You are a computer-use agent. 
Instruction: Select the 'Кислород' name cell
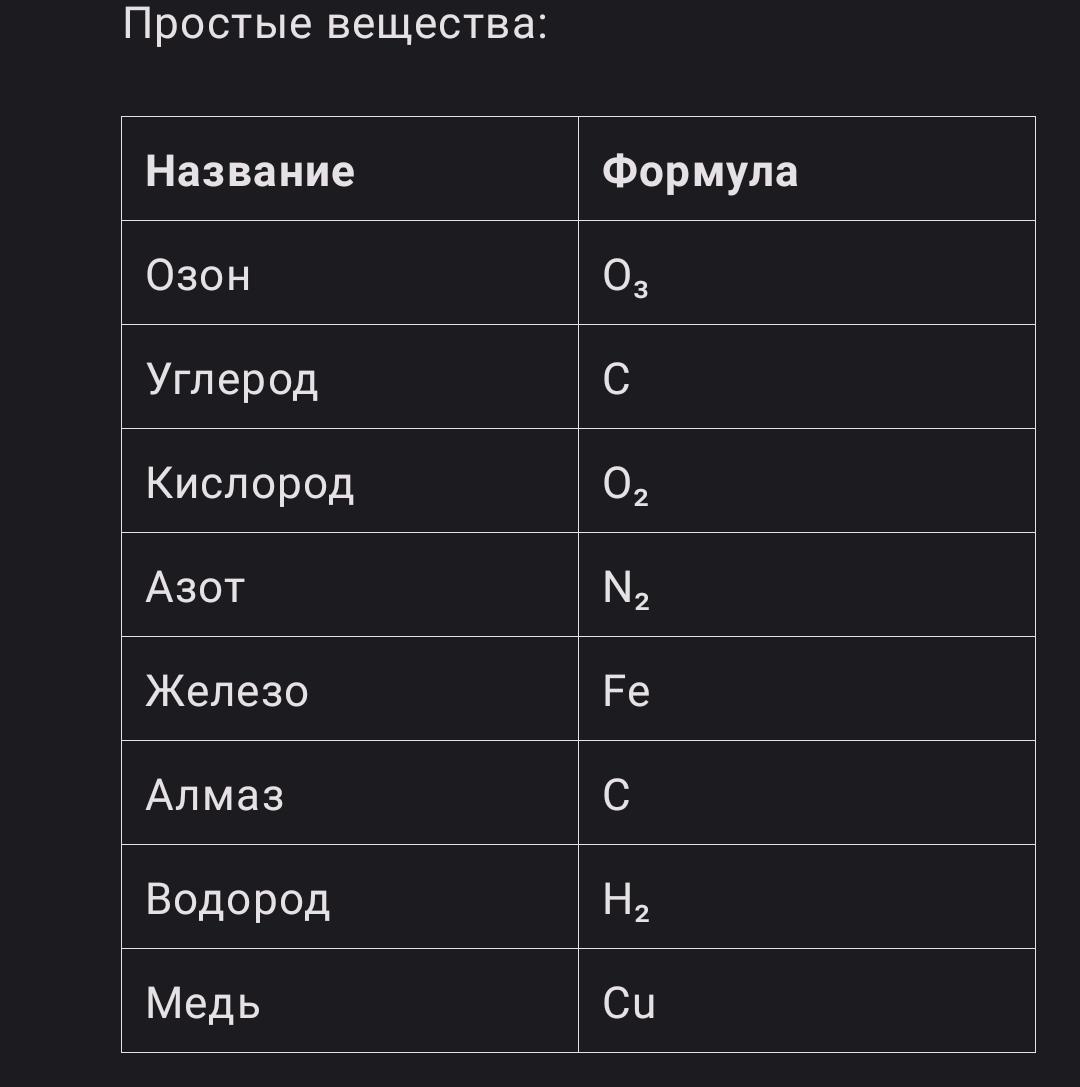[350, 480]
